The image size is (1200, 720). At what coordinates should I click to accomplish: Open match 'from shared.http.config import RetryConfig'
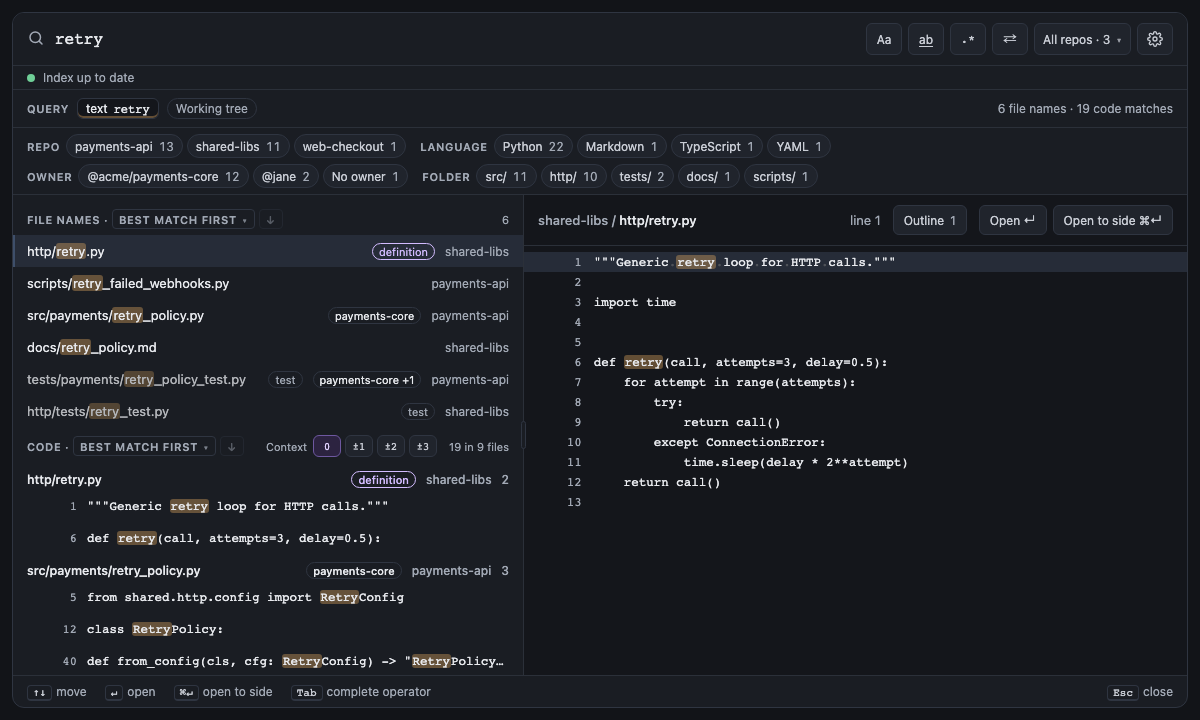pyautogui.click(x=268, y=597)
